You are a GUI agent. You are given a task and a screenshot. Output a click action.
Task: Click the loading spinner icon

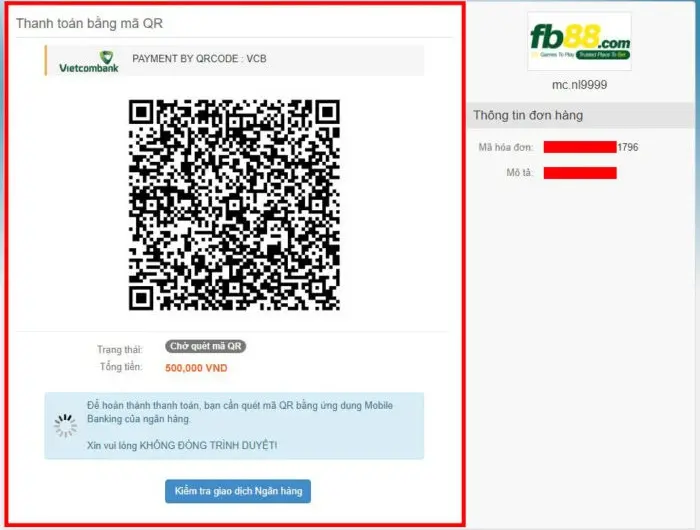pos(66,426)
